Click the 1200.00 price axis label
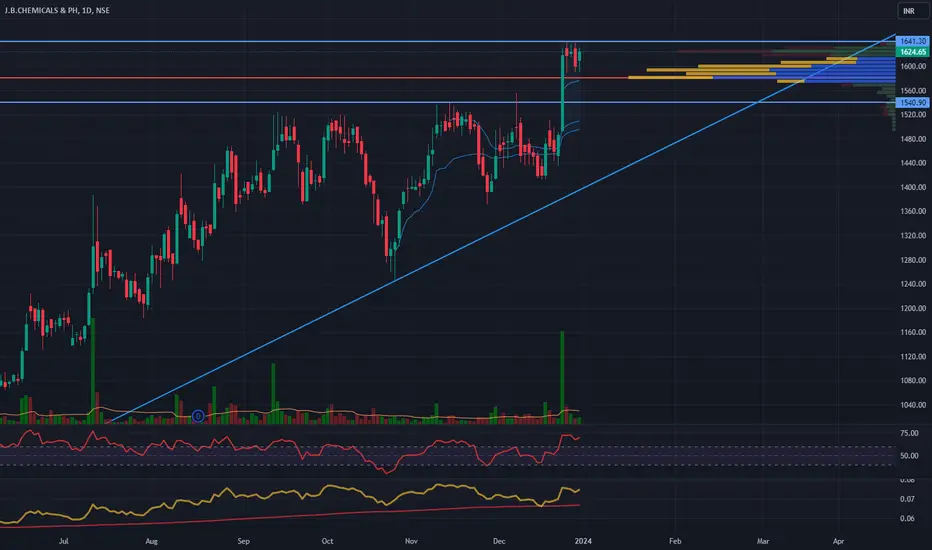 [x=913, y=308]
